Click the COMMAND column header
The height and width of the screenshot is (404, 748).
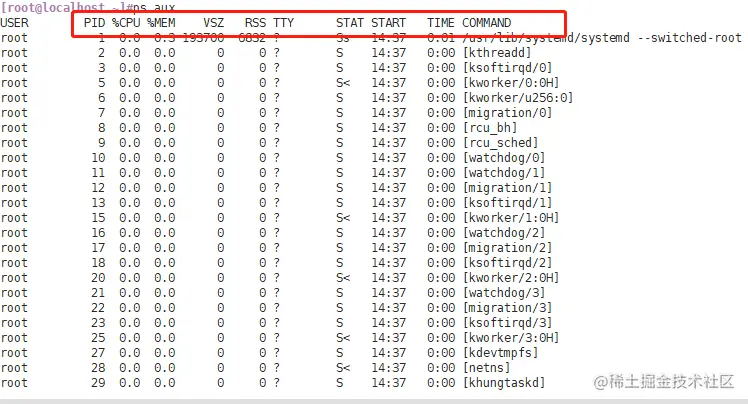tap(487, 23)
